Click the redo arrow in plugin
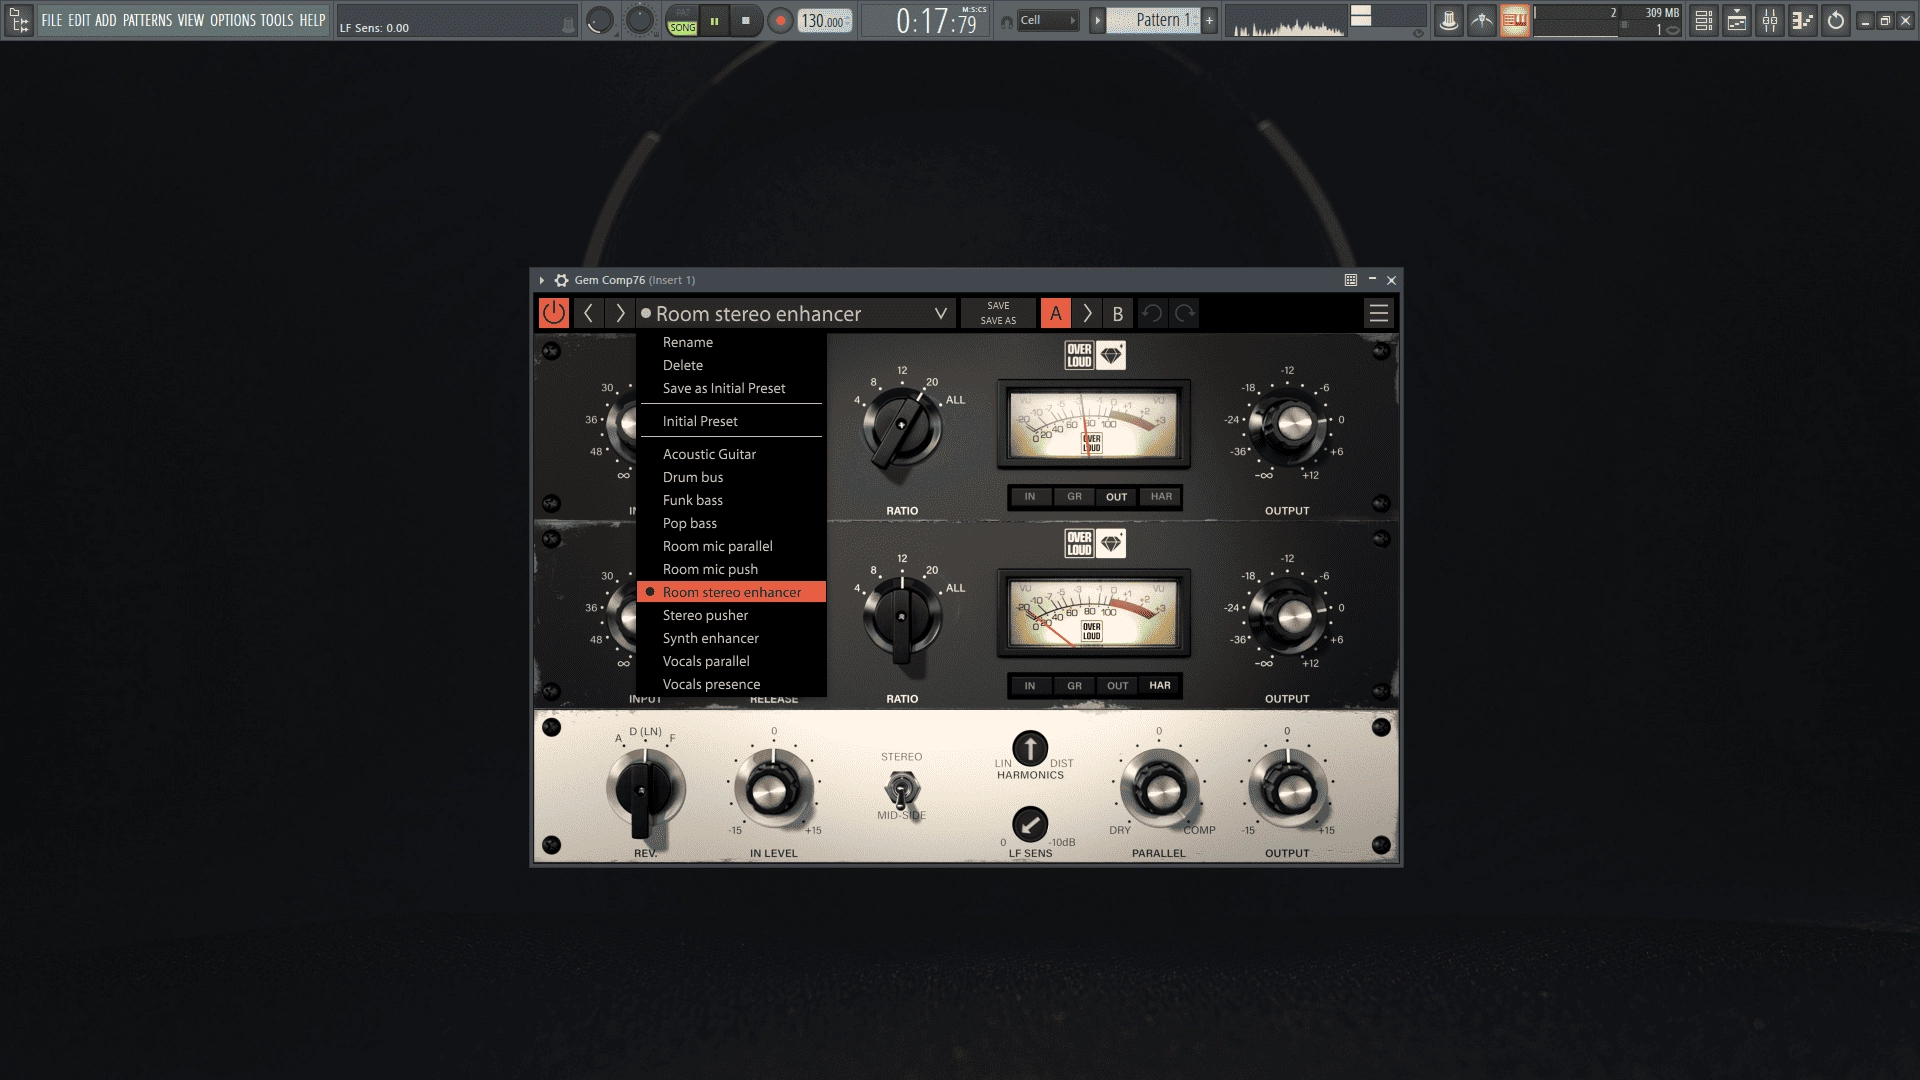 [1184, 313]
